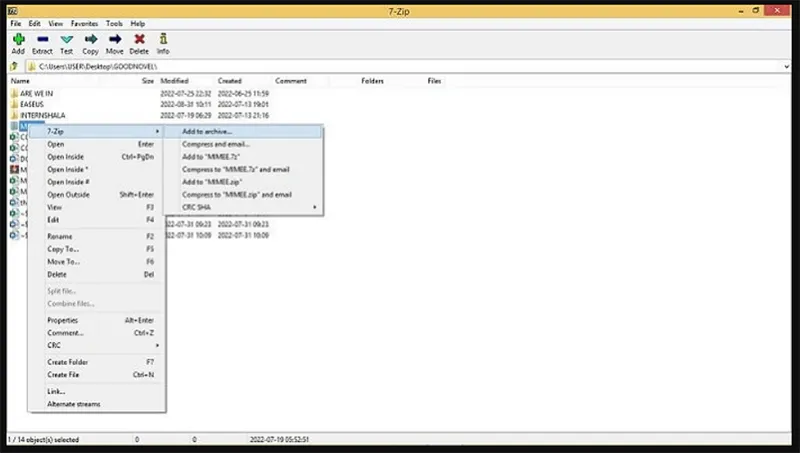The height and width of the screenshot is (453, 800).
Task: Click Link... in context menu
Action: click(x=97, y=392)
